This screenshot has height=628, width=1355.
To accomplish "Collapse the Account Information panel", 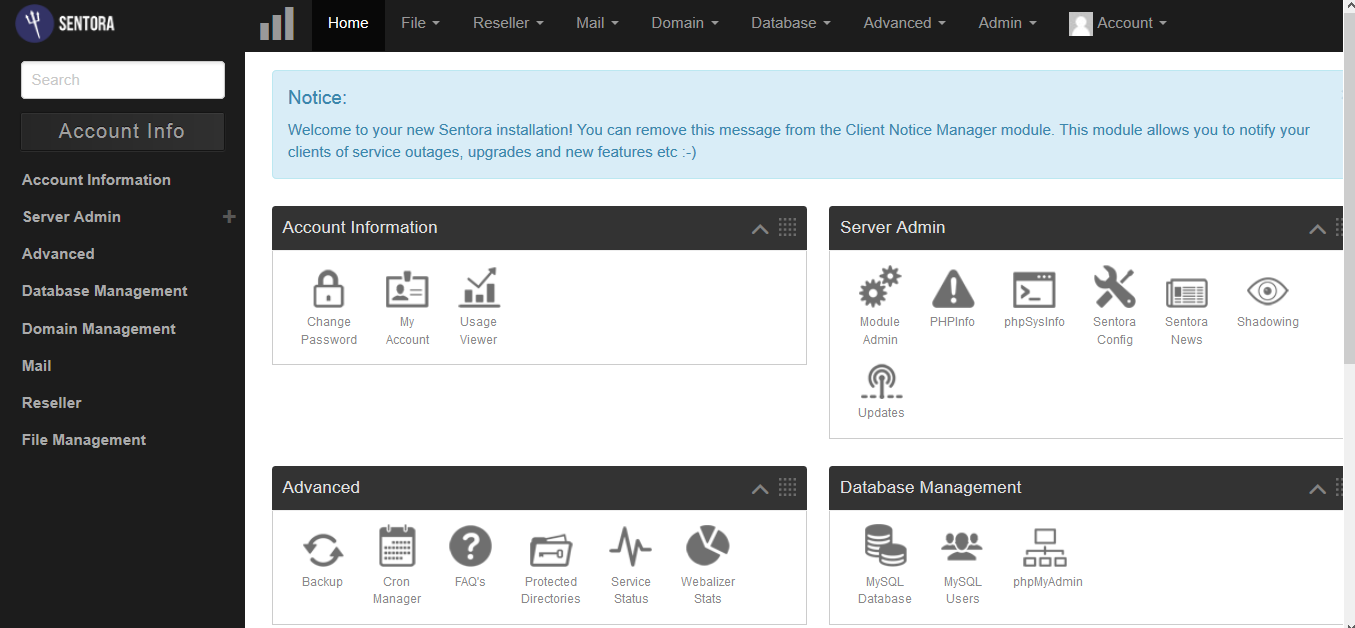I will point(760,229).
